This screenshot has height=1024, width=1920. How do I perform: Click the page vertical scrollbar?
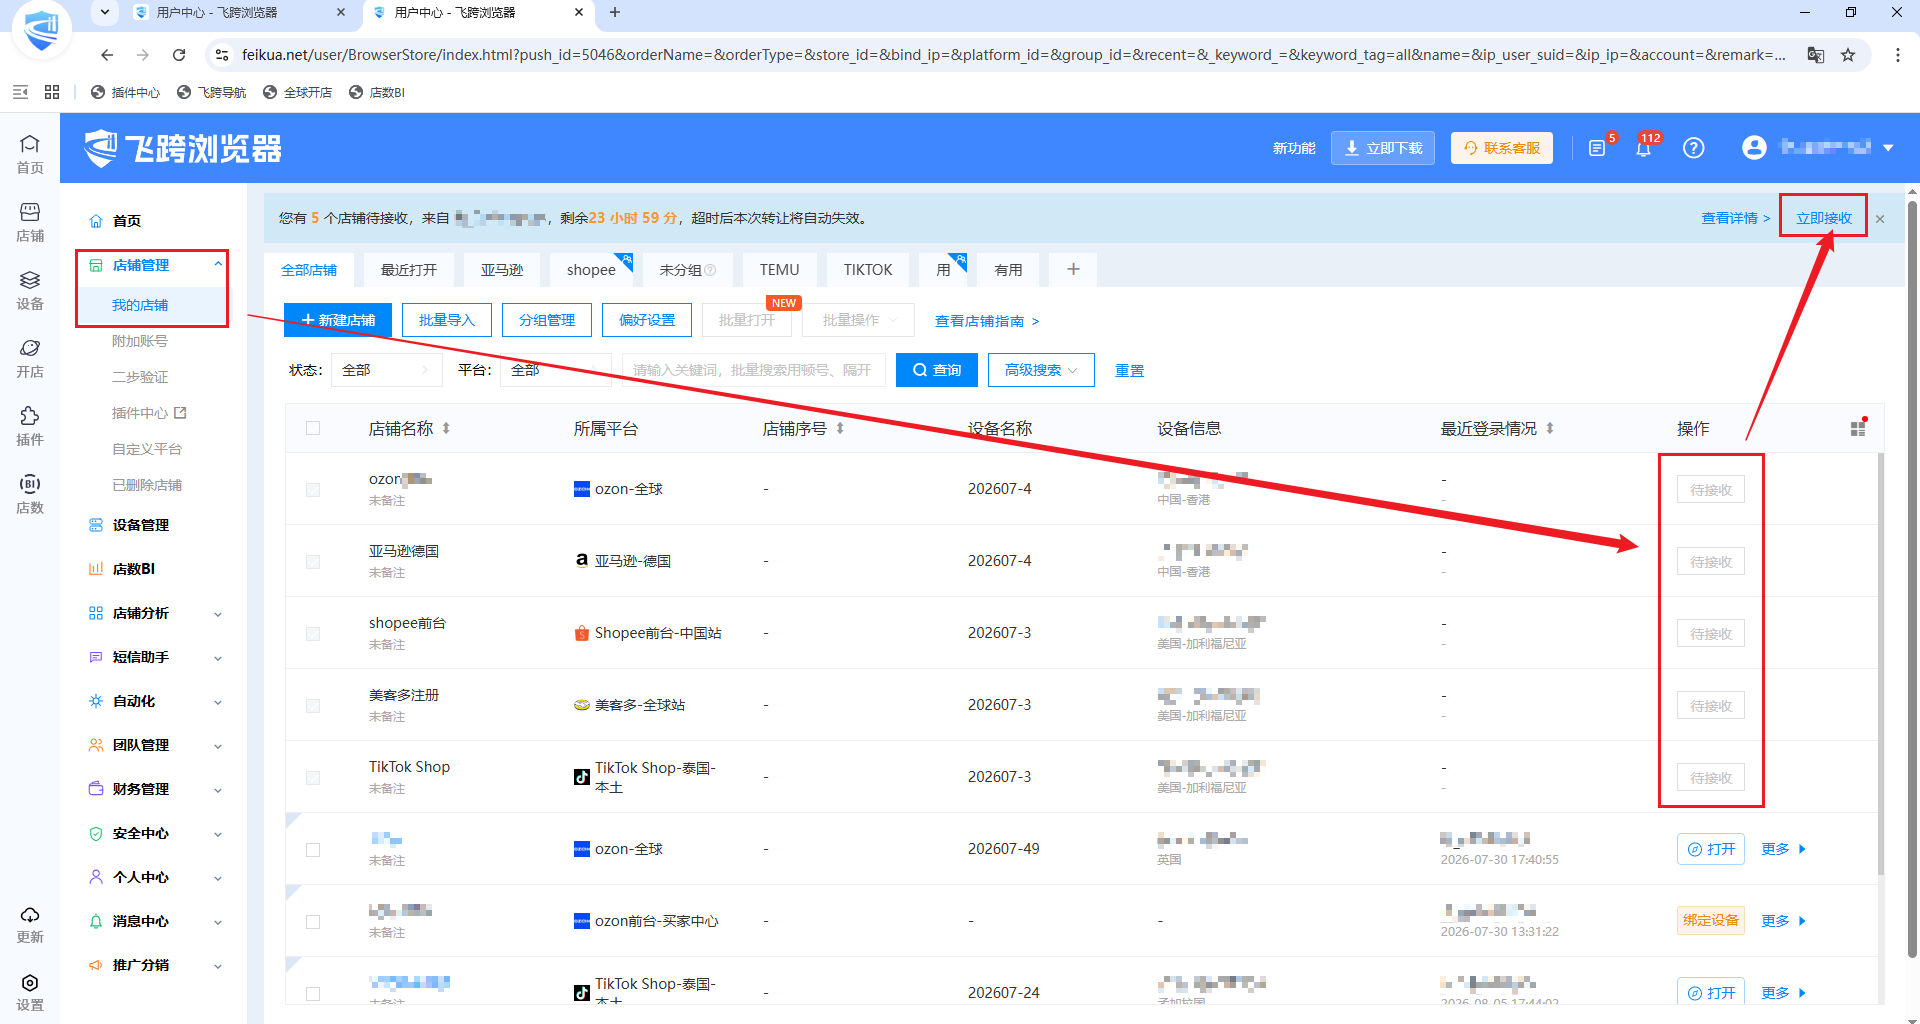[x=1912, y=580]
